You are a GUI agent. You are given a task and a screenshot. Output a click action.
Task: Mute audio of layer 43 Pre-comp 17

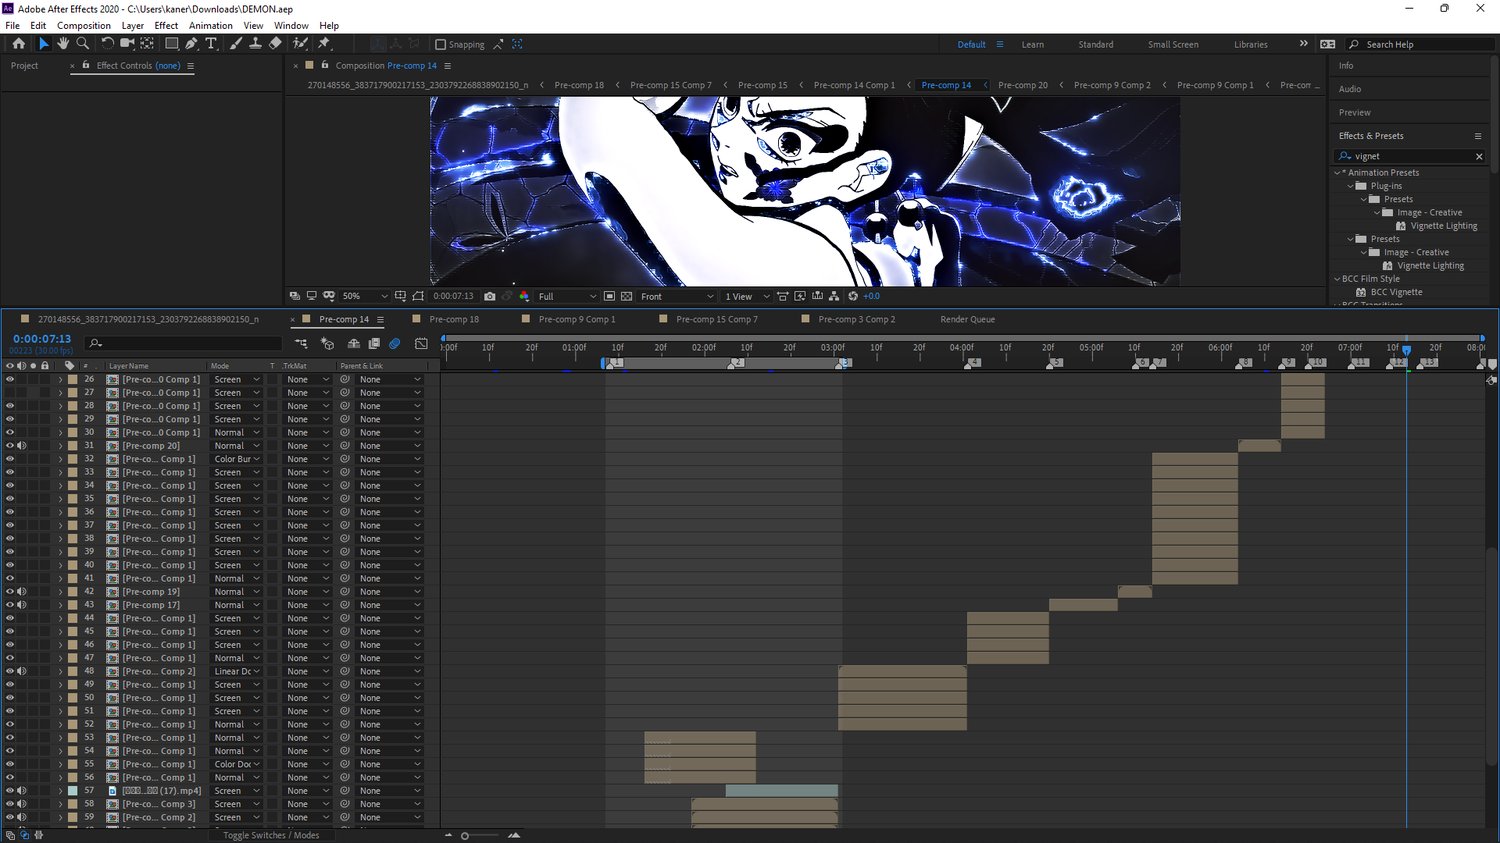click(22, 605)
